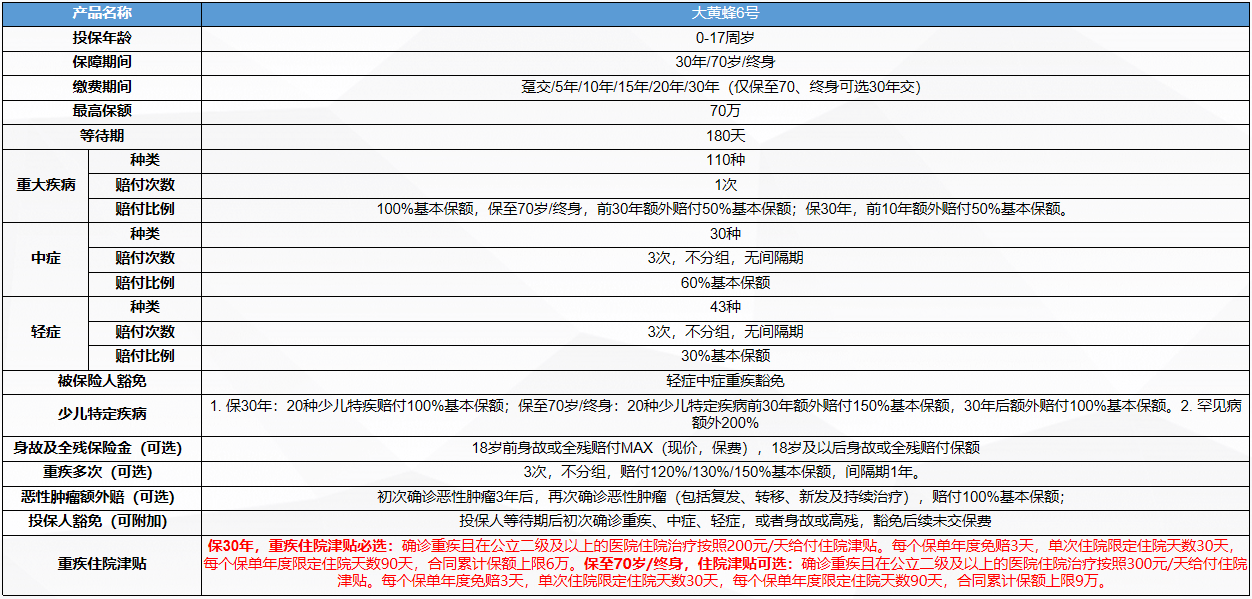1252x599 pixels.
Task: Select the 大黄蜂6号 product title cell
Action: [x=725, y=13]
